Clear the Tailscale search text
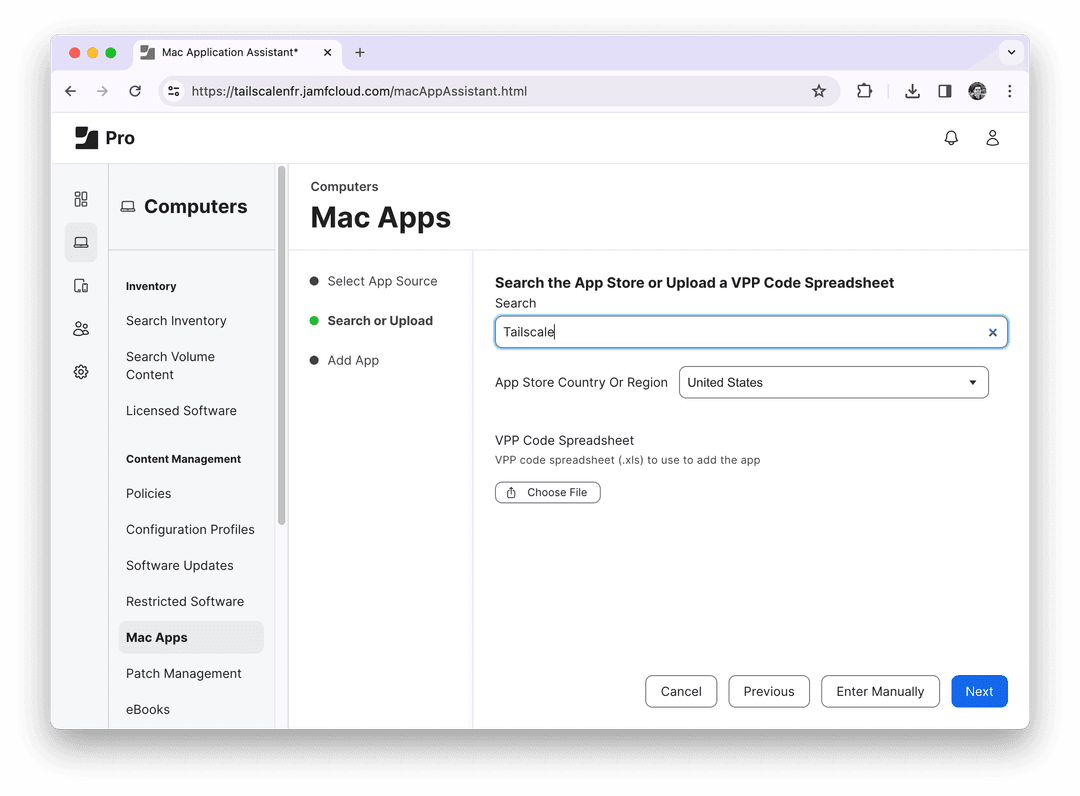The width and height of the screenshot is (1080, 796). (992, 333)
